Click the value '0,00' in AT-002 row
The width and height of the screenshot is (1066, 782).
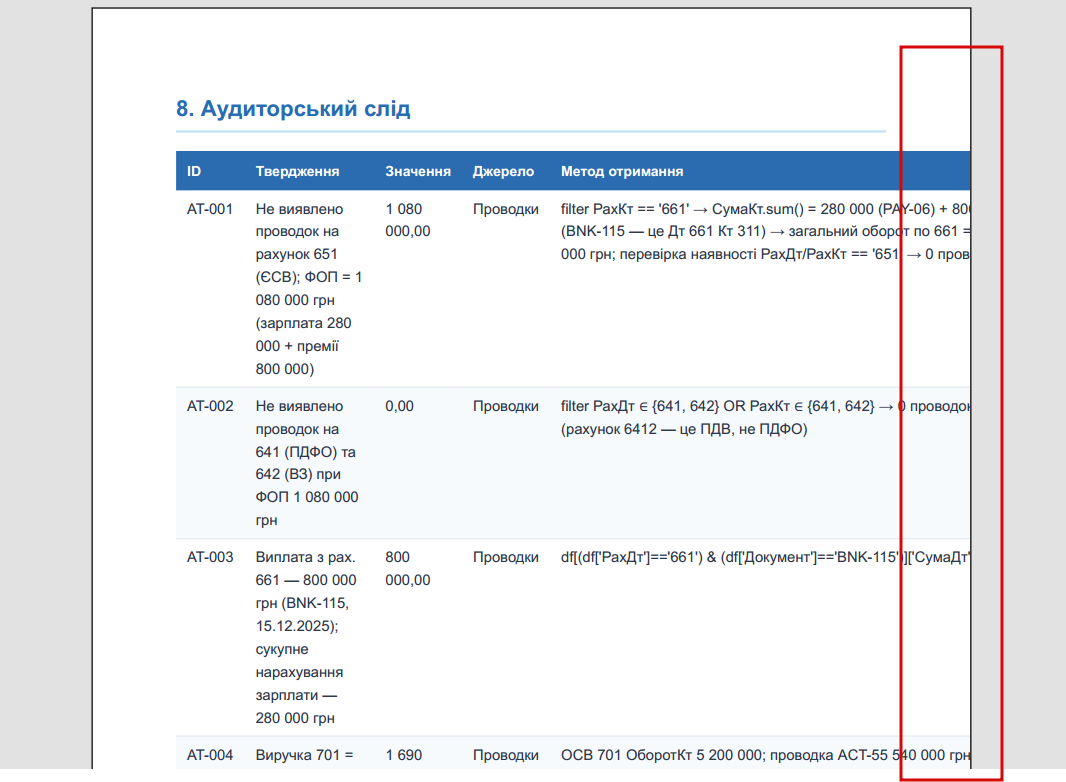[400, 407]
